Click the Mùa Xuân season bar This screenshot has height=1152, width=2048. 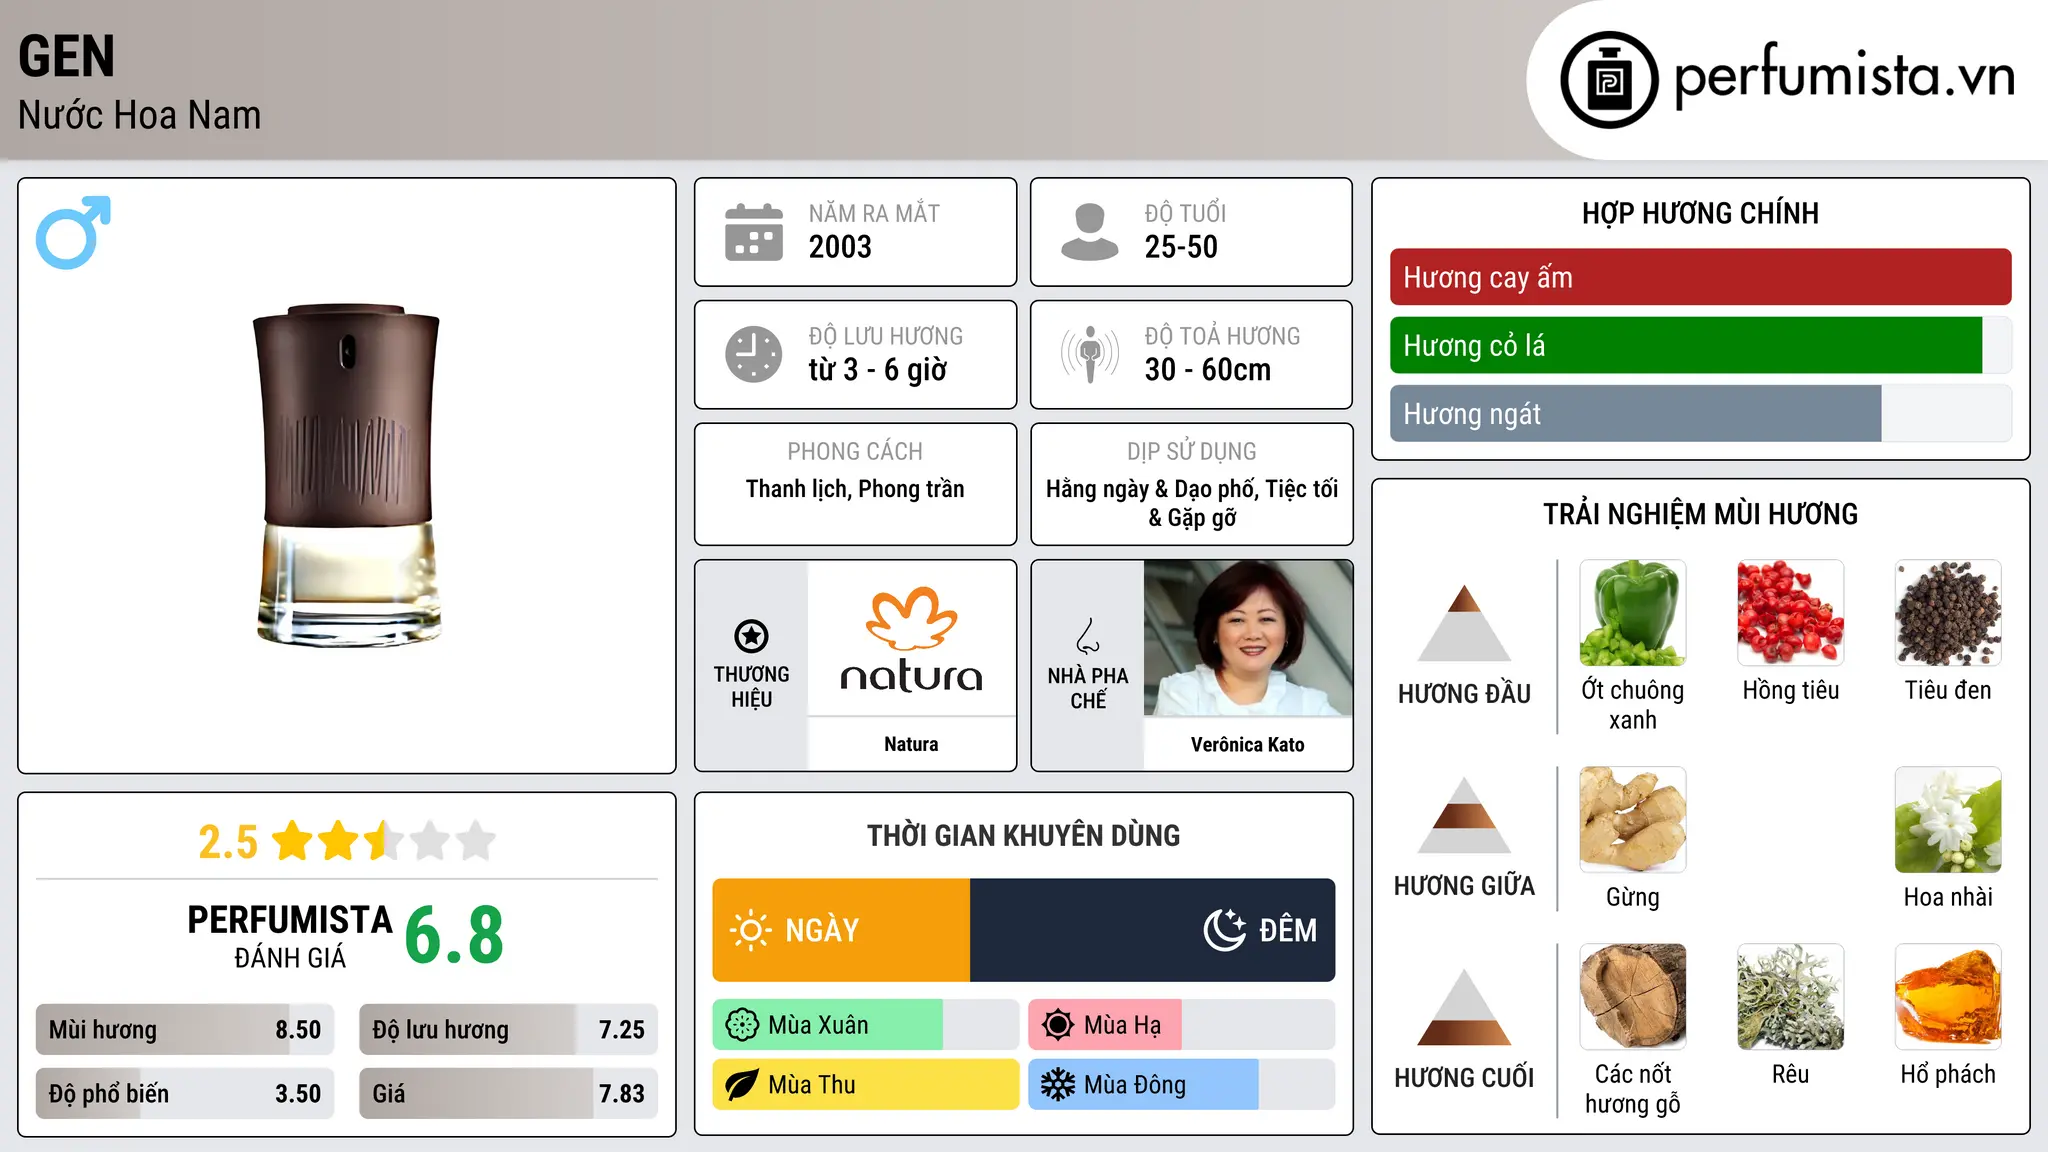coord(866,1025)
